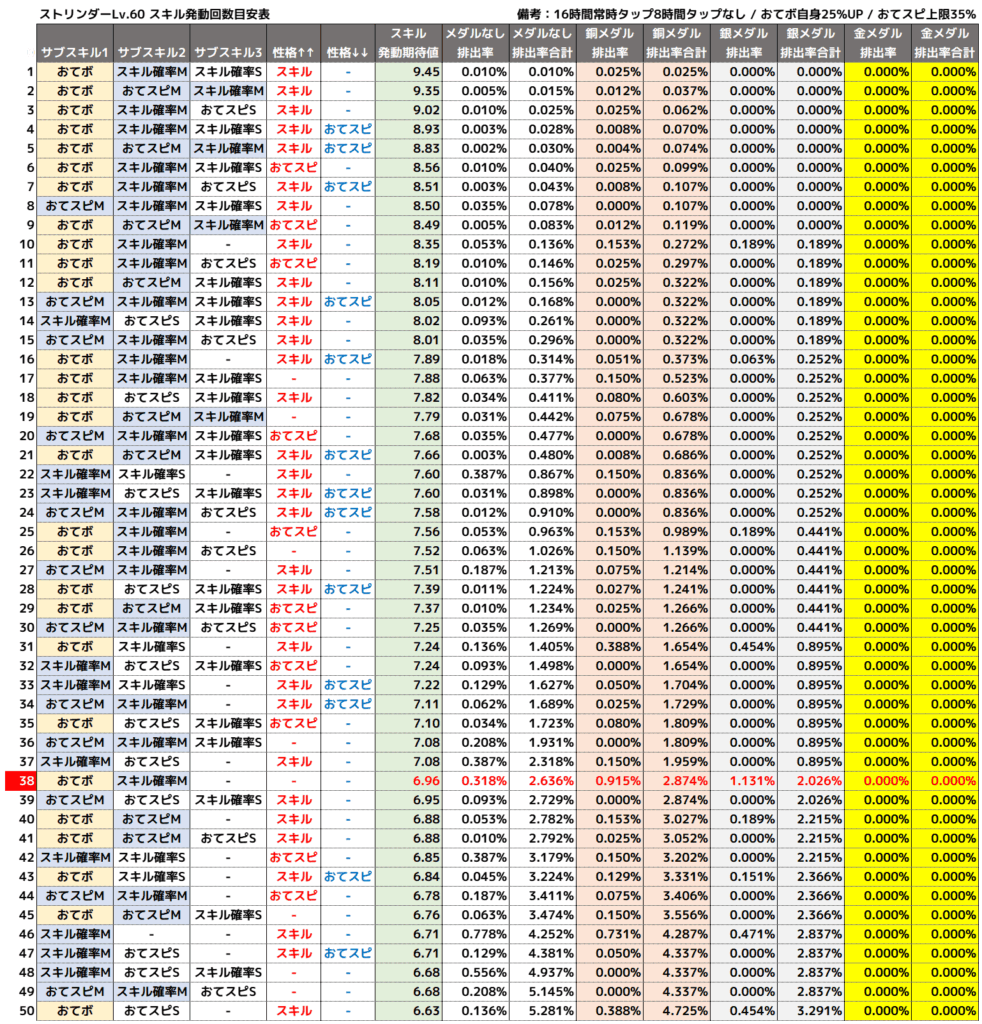Select the スキル確率M cell in row 46

click(x=75, y=934)
